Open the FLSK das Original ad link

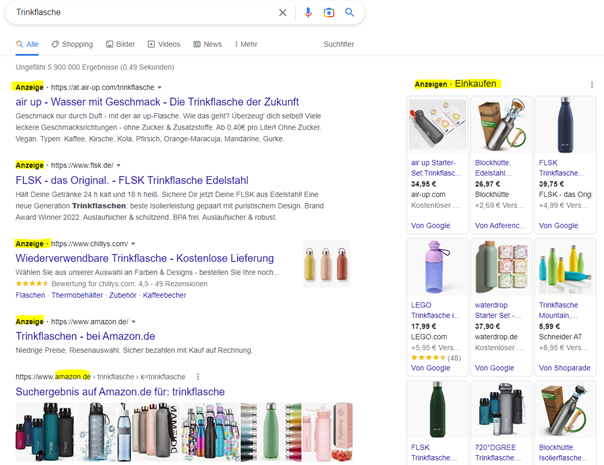coord(132,180)
